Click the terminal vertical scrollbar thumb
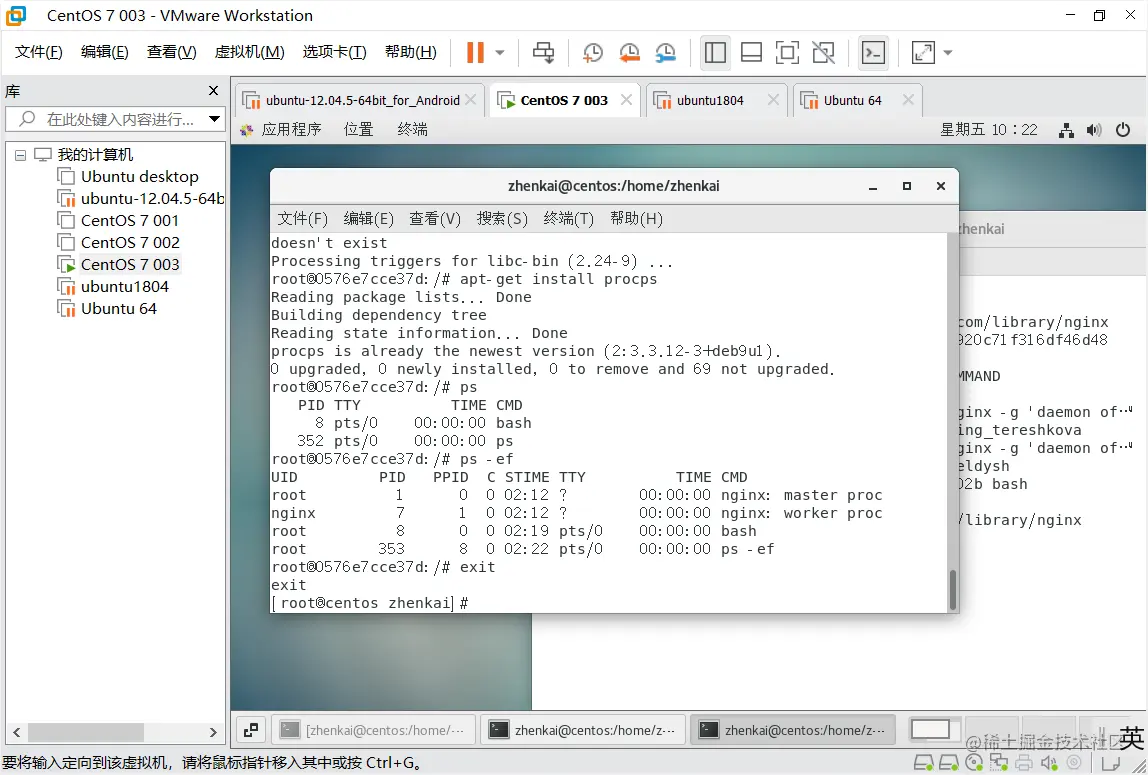The width and height of the screenshot is (1148, 775). pyautogui.click(x=953, y=589)
